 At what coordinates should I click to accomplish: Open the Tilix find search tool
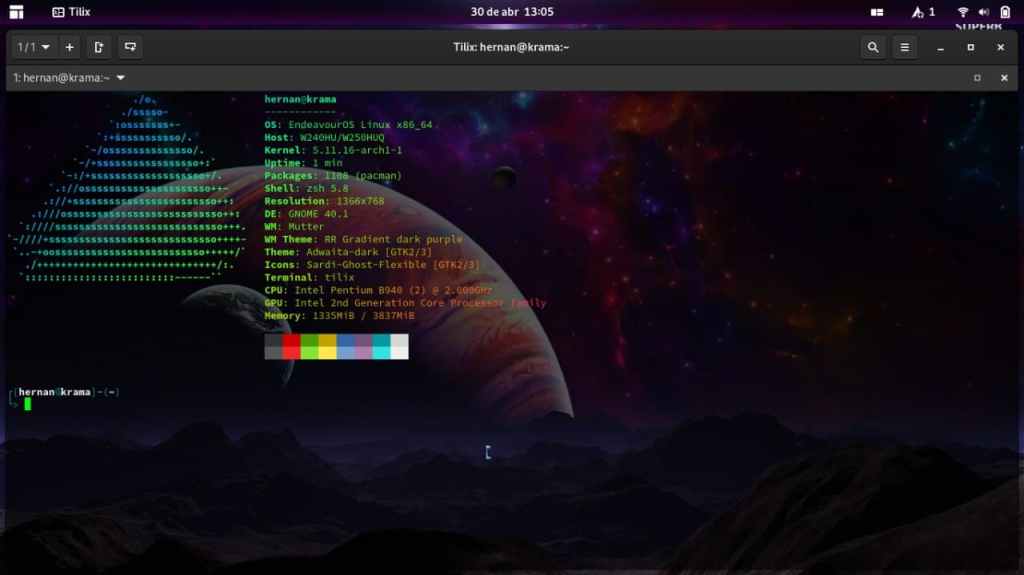coord(873,47)
